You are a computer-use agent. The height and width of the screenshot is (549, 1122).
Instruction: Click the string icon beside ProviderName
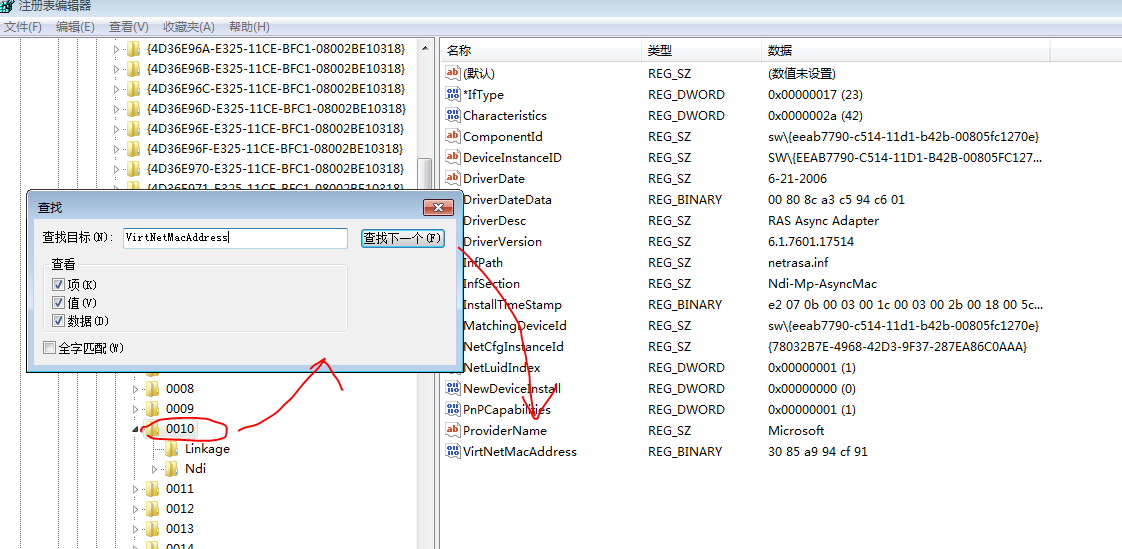point(452,431)
